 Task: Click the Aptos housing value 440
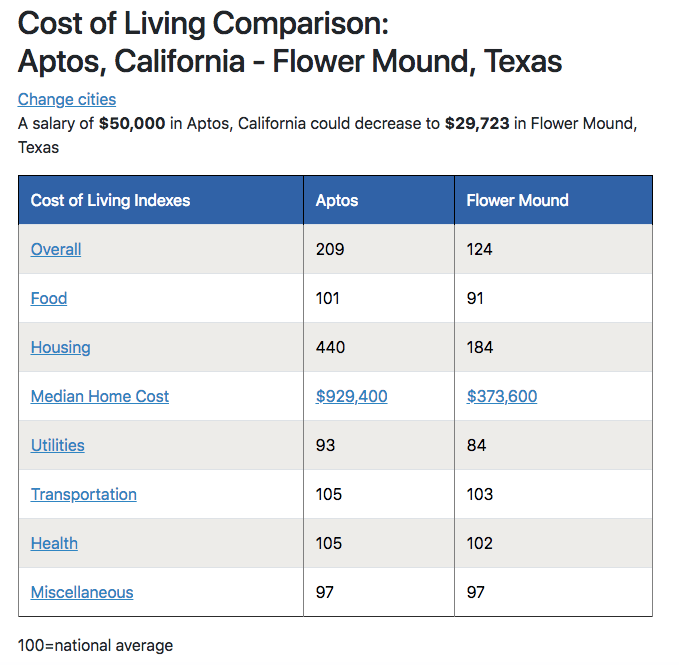pyautogui.click(x=331, y=347)
